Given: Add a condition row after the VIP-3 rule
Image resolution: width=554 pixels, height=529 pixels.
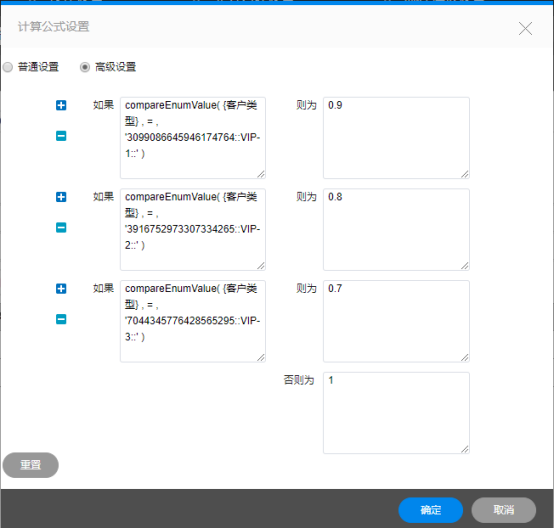Looking at the screenshot, I should (x=61, y=289).
